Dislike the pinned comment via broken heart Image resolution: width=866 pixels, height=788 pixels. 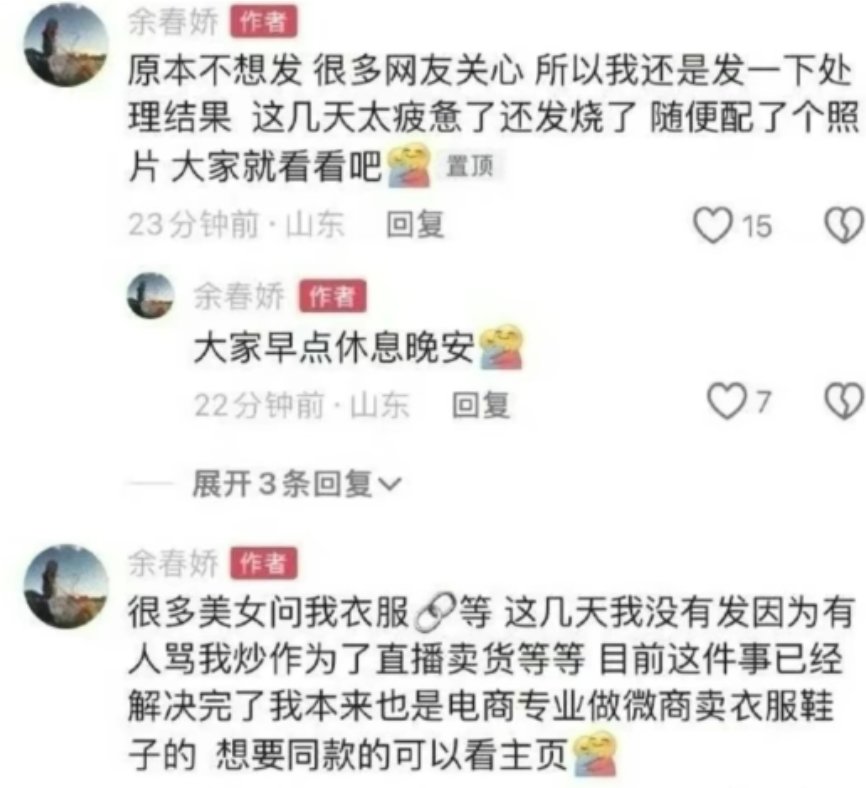coord(843,225)
